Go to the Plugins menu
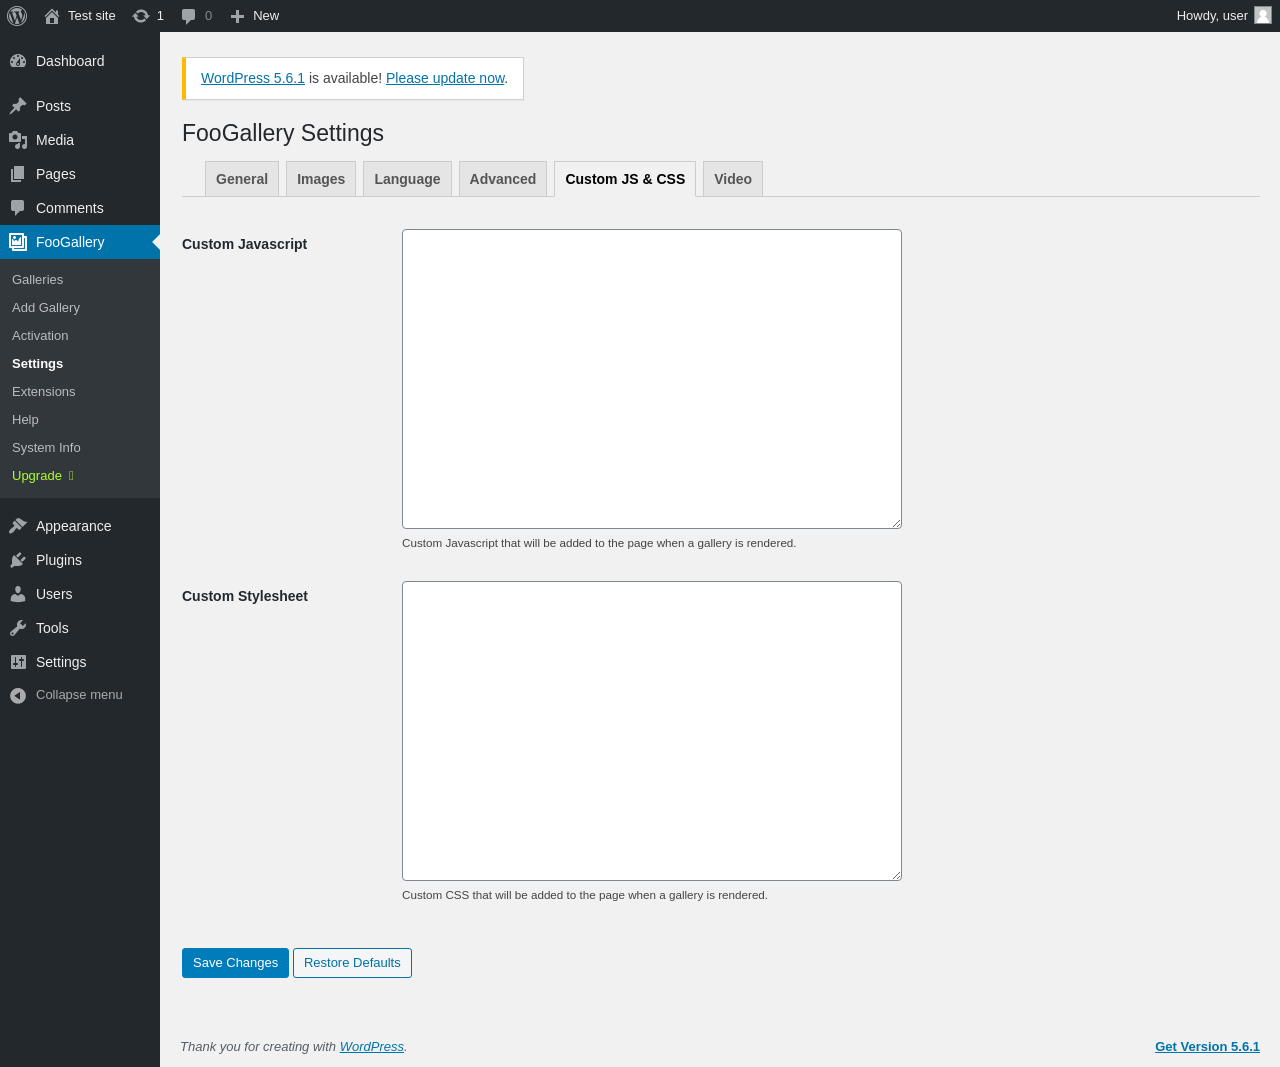 [80, 560]
